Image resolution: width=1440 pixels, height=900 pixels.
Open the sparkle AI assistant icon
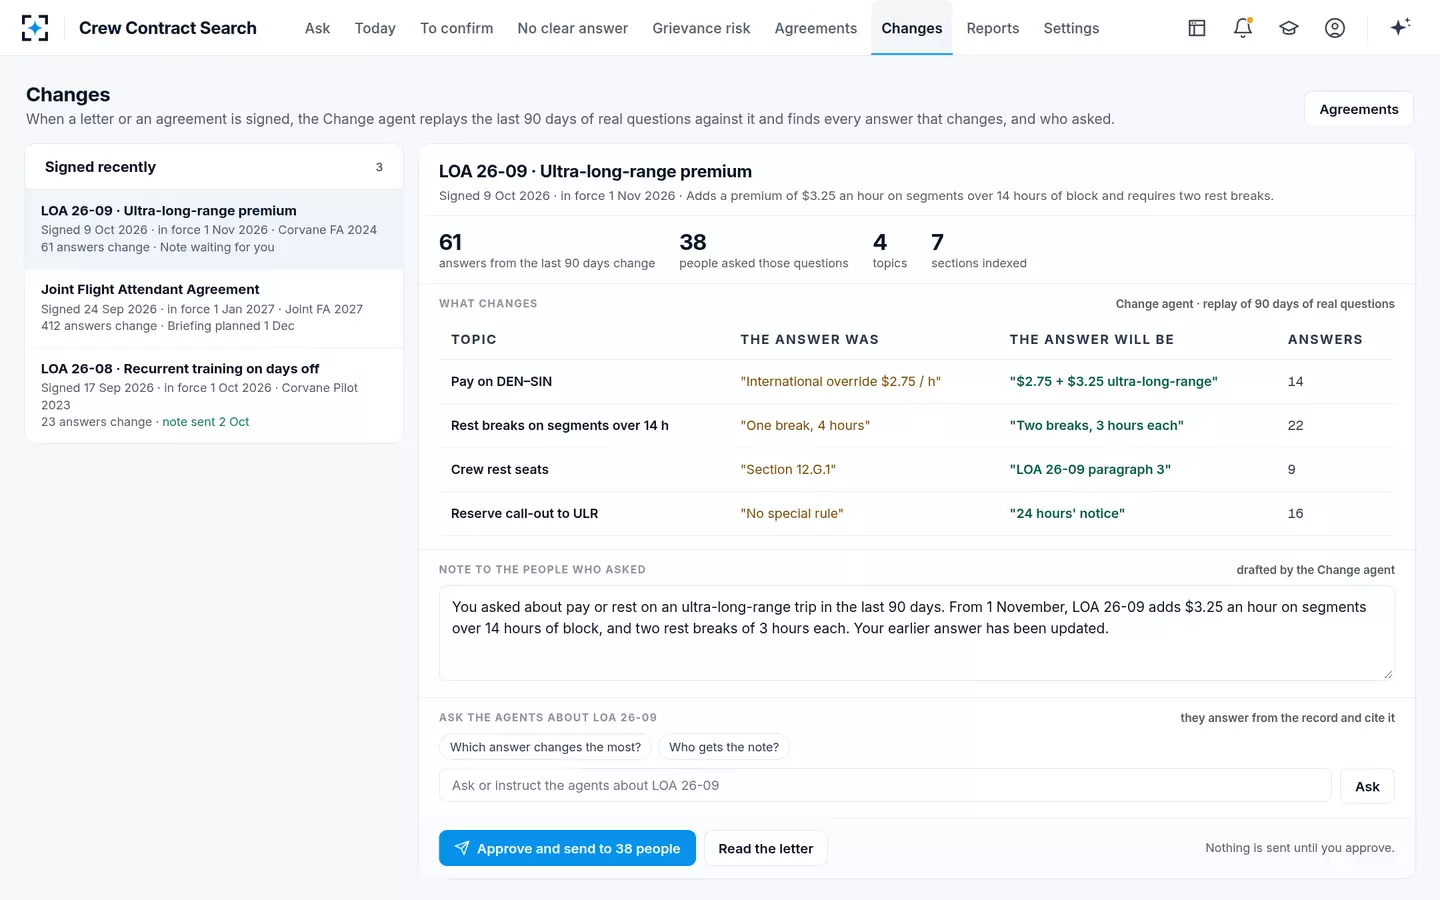pos(1400,27)
